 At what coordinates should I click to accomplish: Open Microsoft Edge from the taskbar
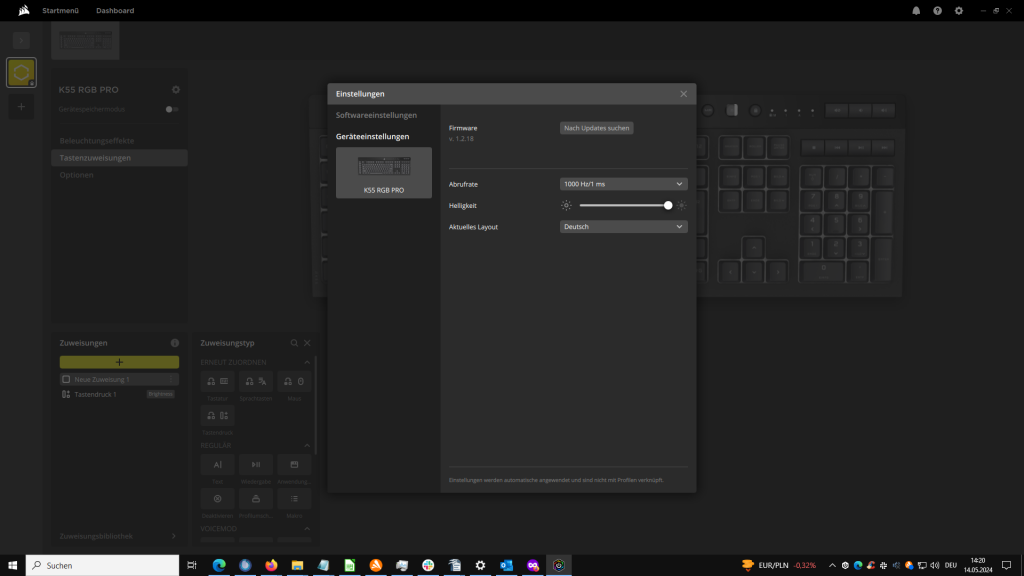tap(219, 566)
